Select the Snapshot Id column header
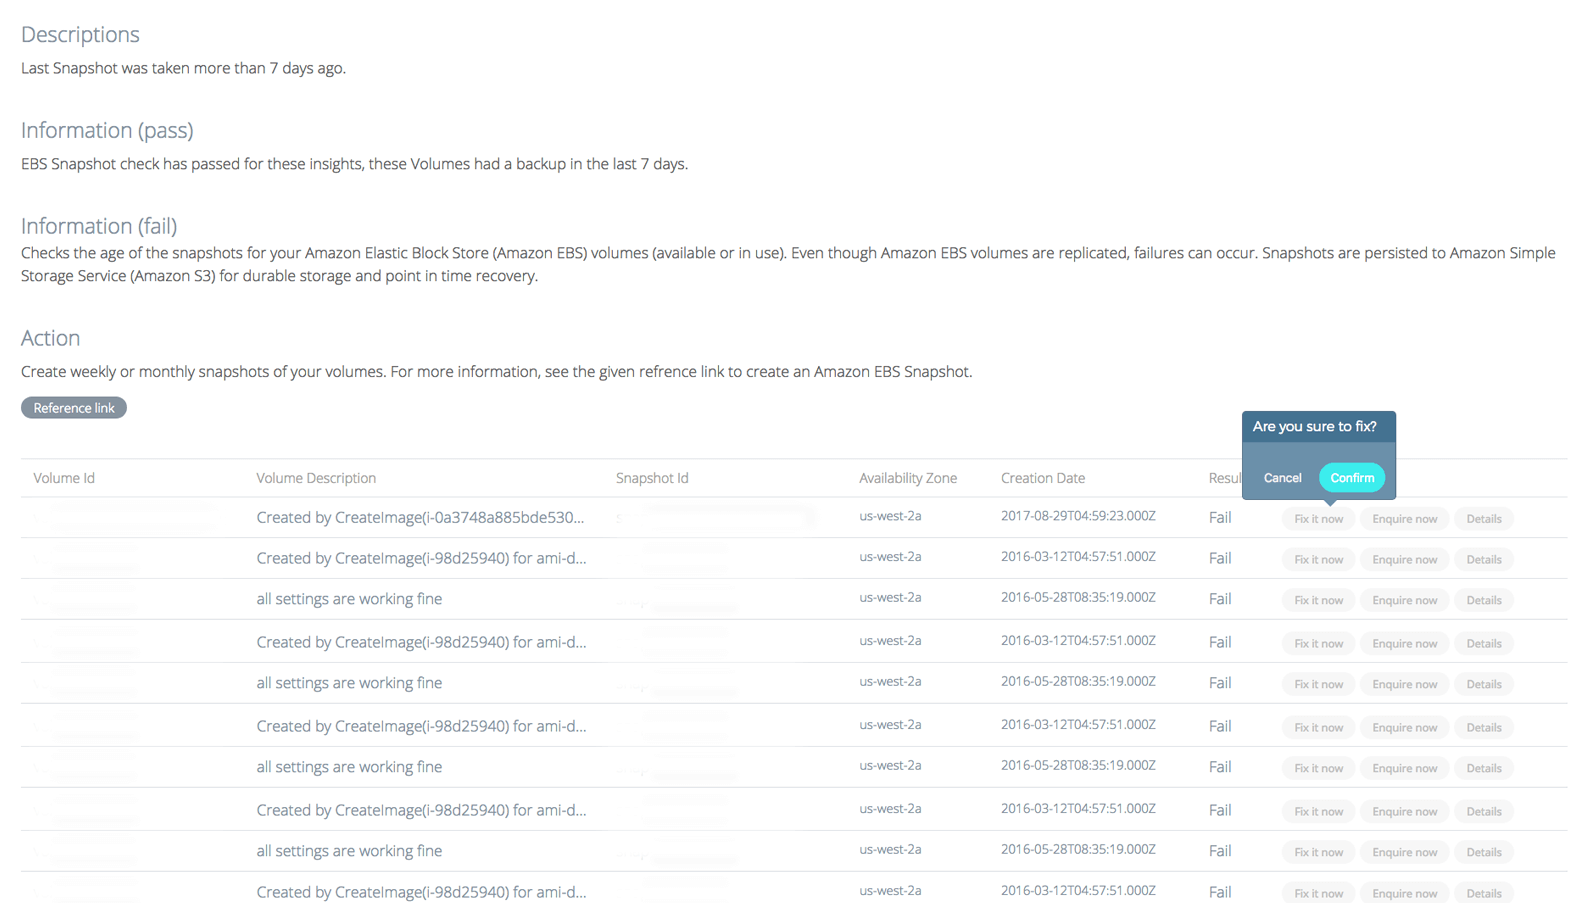The height and width of the screenshot is (920, 1580). click(652, 478)
